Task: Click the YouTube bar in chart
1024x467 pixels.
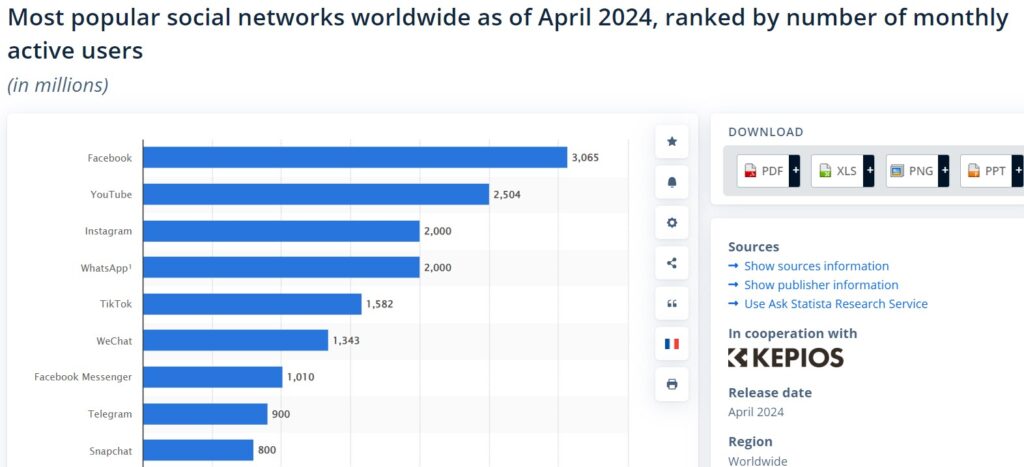Action: point(316,194)
